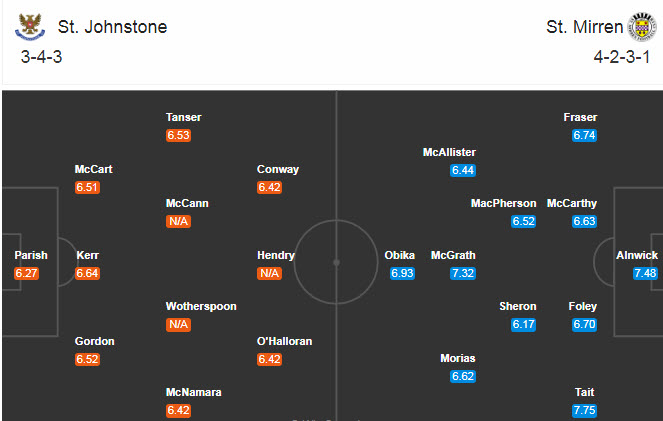
Task: Click Alnwick's 7.48 rating badge
Action: point(646,273)
